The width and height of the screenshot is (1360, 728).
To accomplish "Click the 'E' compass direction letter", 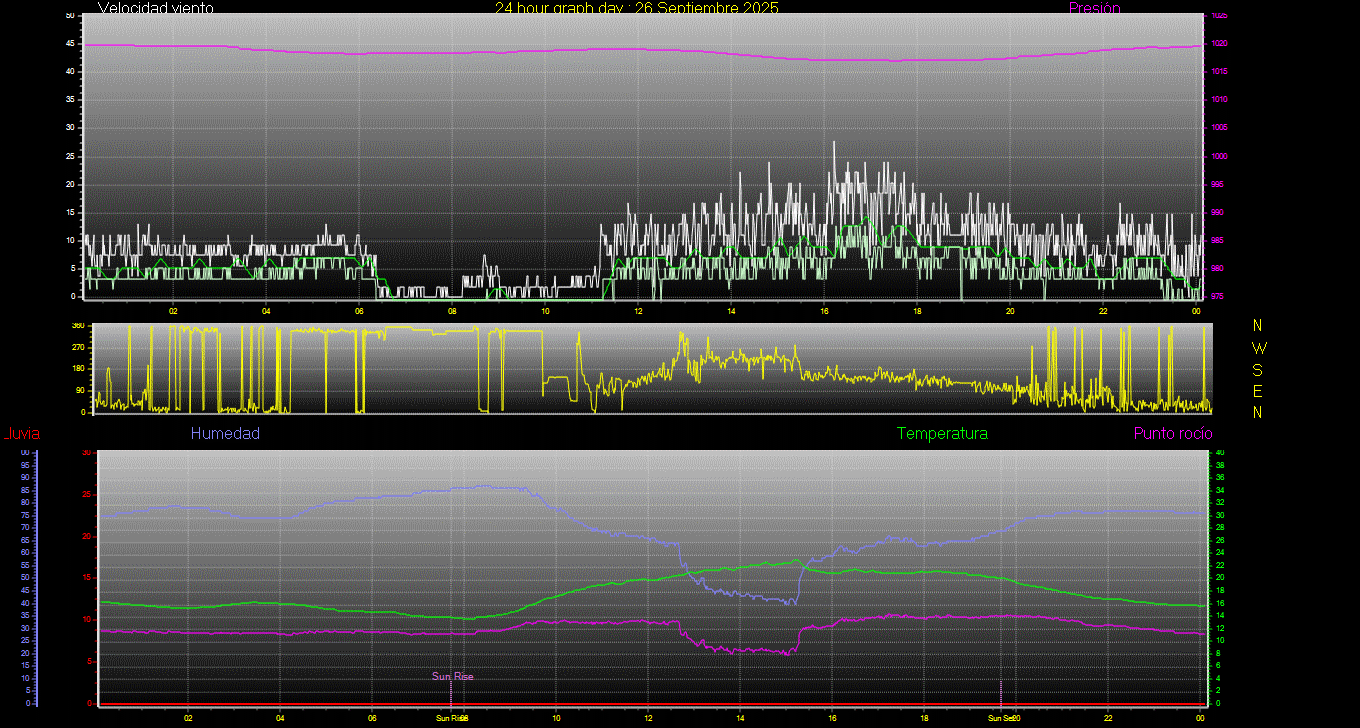I will [1258, 391].
